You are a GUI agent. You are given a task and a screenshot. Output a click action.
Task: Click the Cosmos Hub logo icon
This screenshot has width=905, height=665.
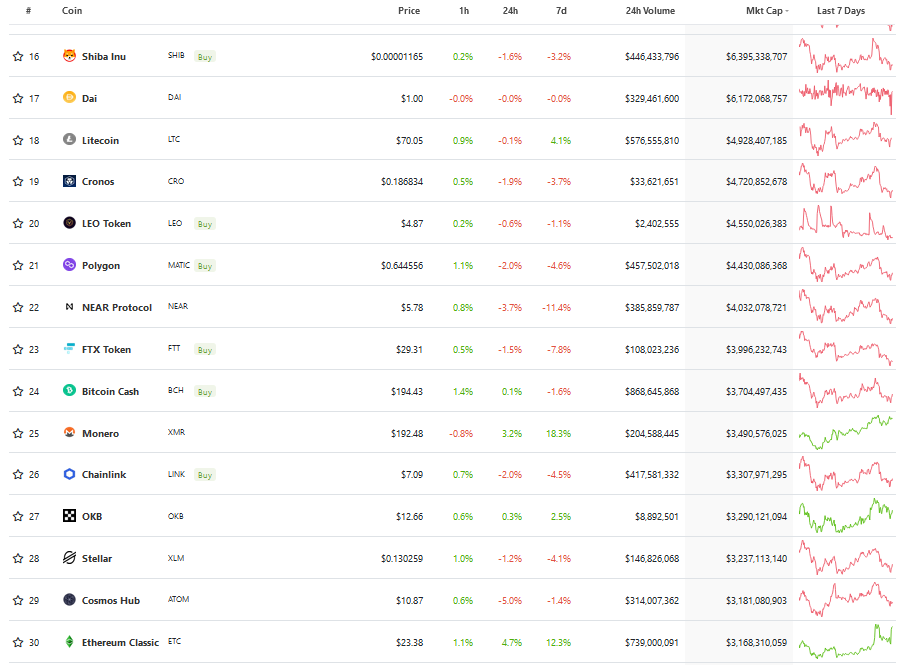[69, 600]
